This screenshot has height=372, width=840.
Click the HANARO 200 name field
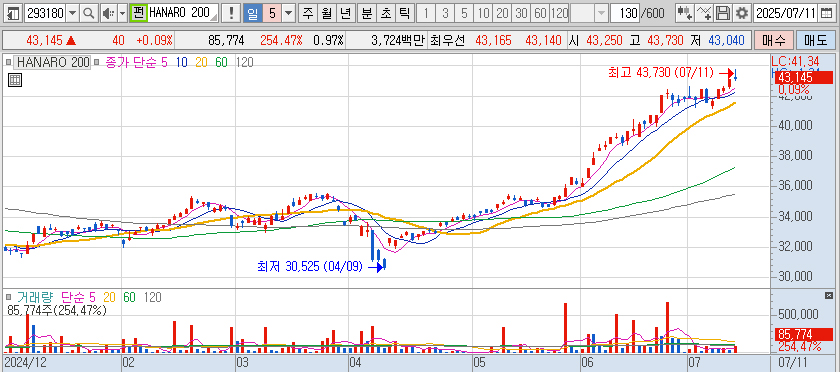[183, 13]
